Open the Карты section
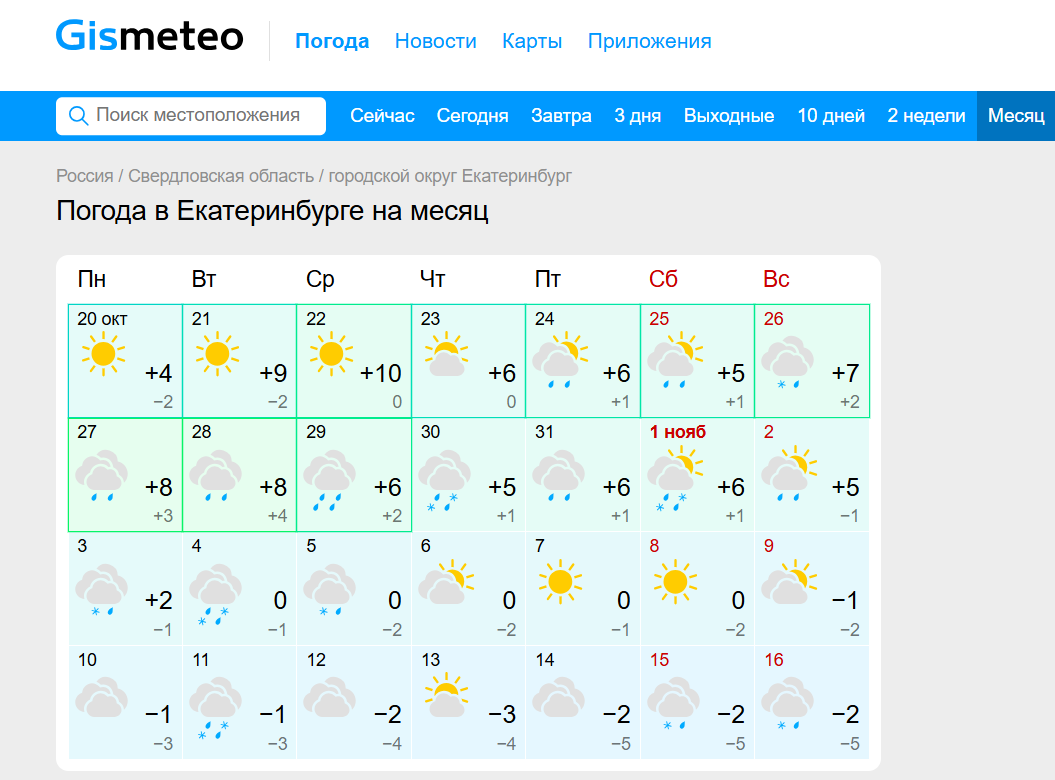Screen dimensions: 1055x780 coord(532,41)
